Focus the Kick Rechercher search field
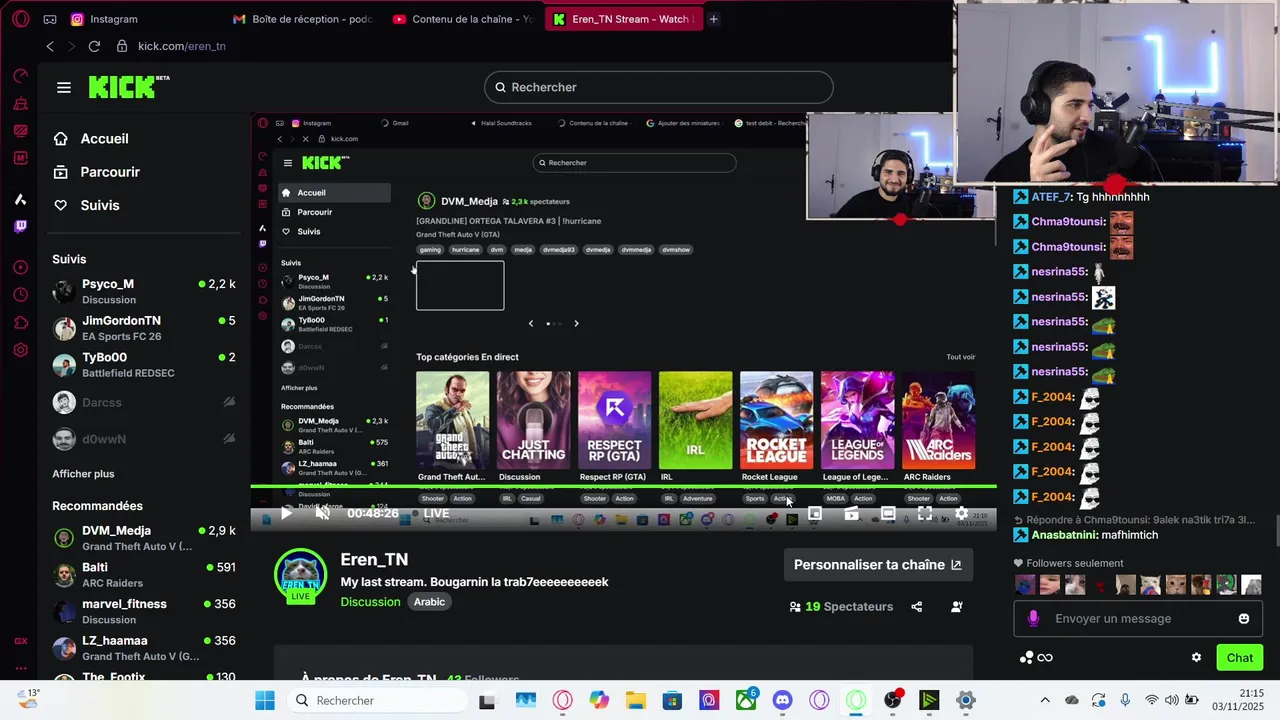This screenshot has height=720, width=1280. point(658,87)
